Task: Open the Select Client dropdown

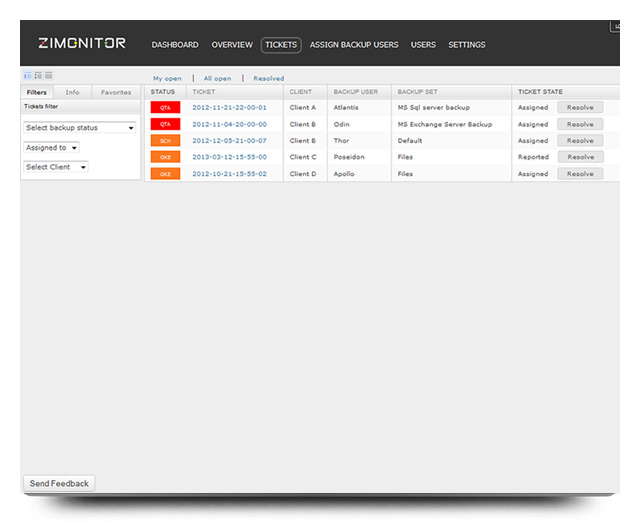Action: (55, 167)
